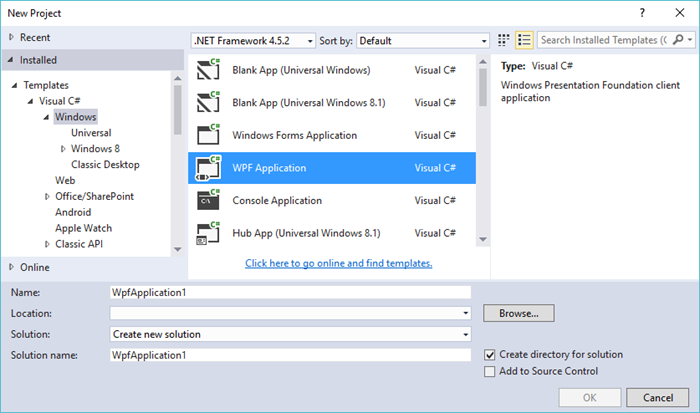Click the templates tree scrollbar down arrow

pyautogui.click(x=177, y=249)
